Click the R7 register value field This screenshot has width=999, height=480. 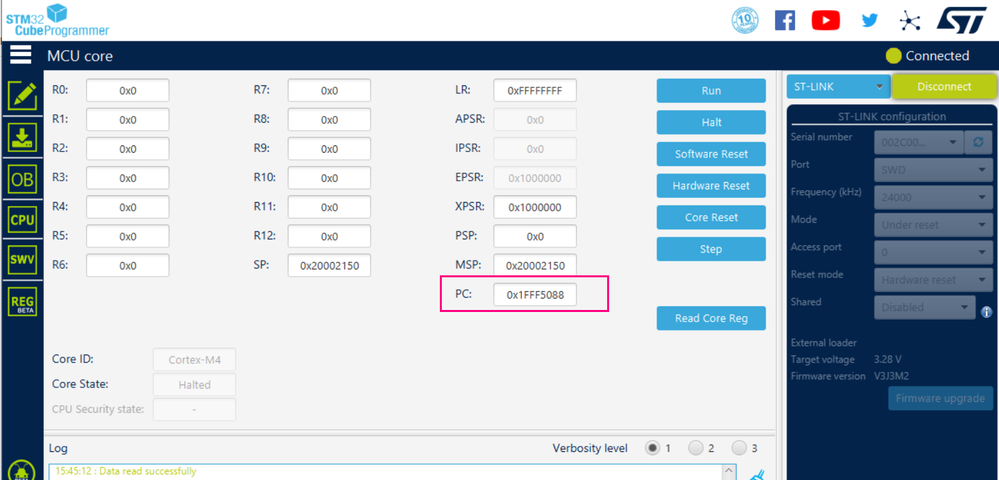pyautogui.click(x=329, y=91)
